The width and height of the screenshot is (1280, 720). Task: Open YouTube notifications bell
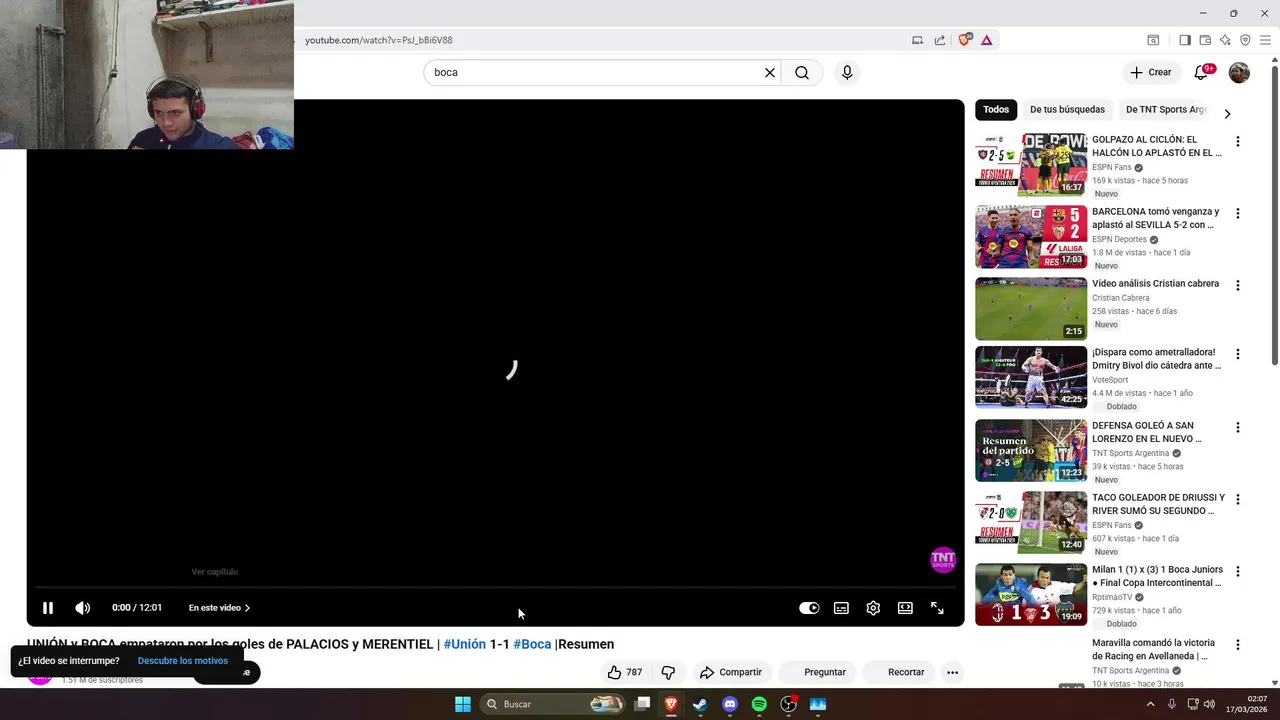[x=1202, y=72]
